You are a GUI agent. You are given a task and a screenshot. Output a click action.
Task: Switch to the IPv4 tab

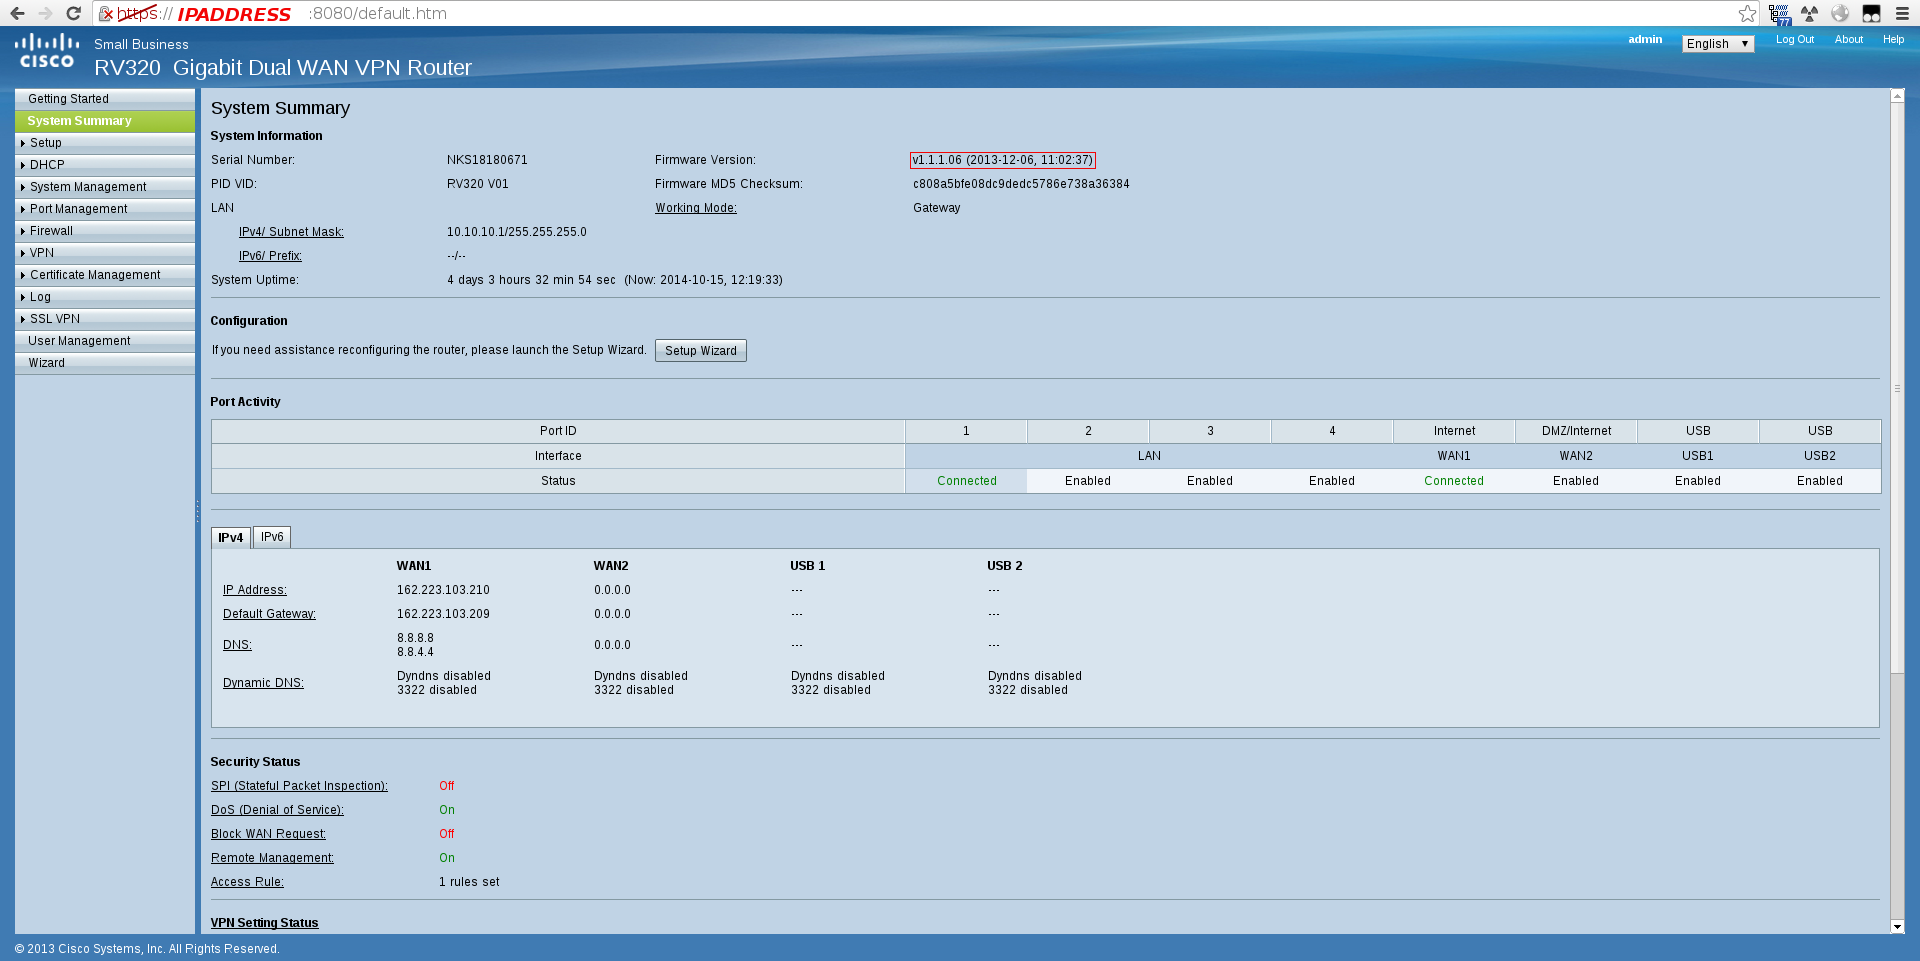click(x=231, y=537)
